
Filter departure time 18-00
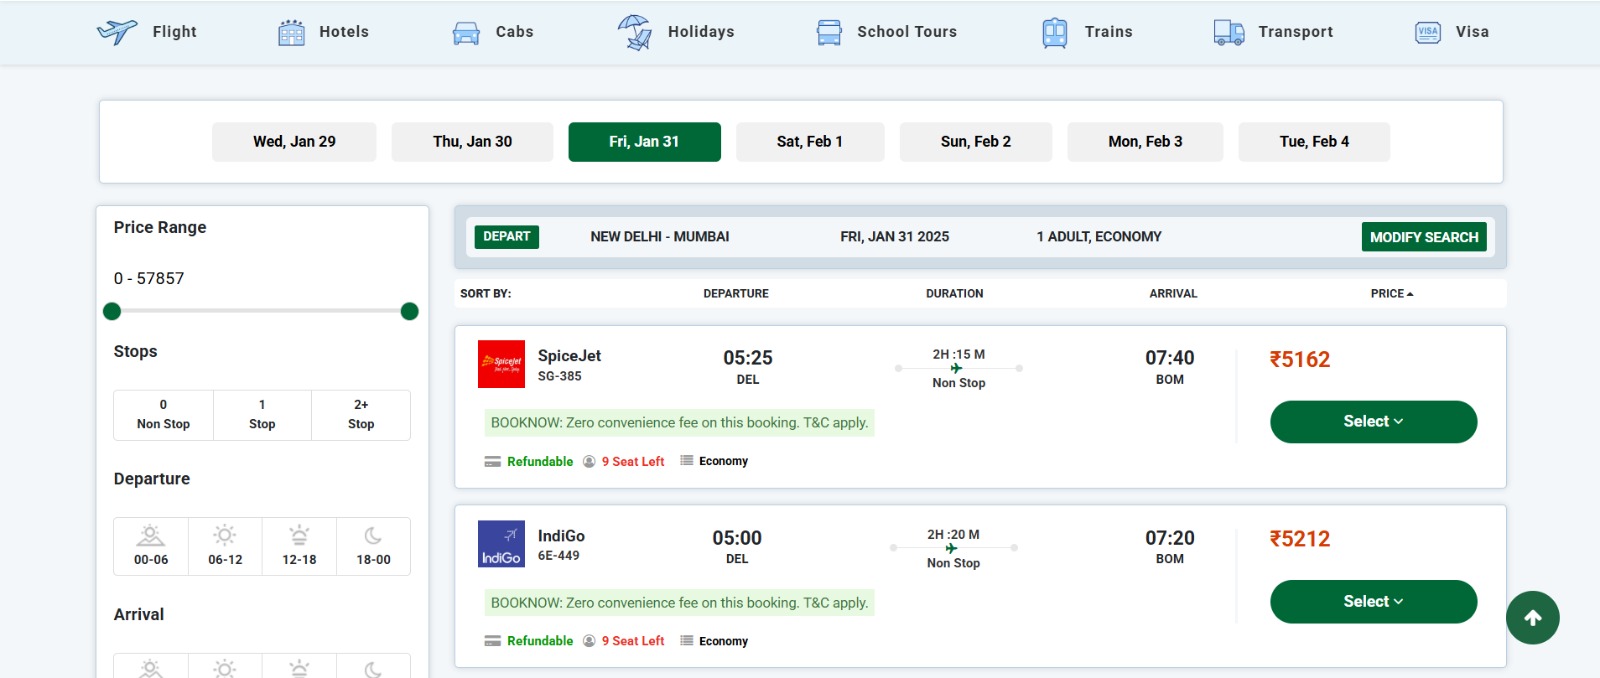(x=373, y=546)
